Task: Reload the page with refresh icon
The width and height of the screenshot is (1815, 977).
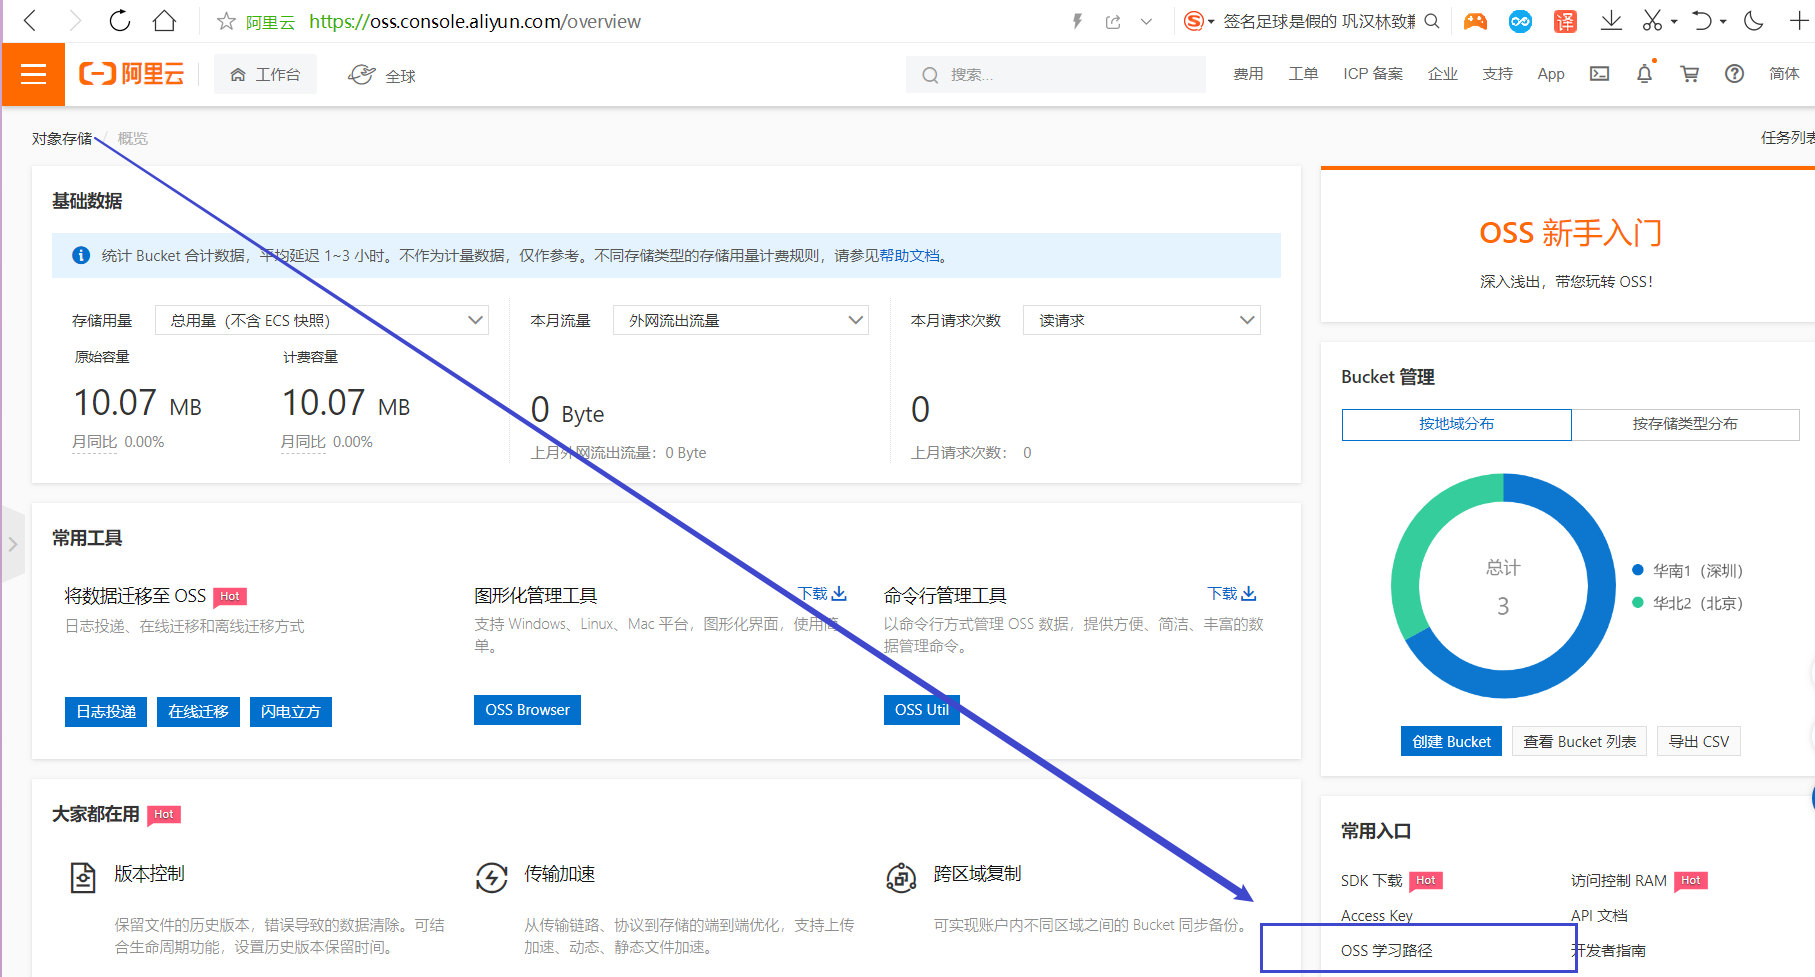Action: [x=120, y=21]
